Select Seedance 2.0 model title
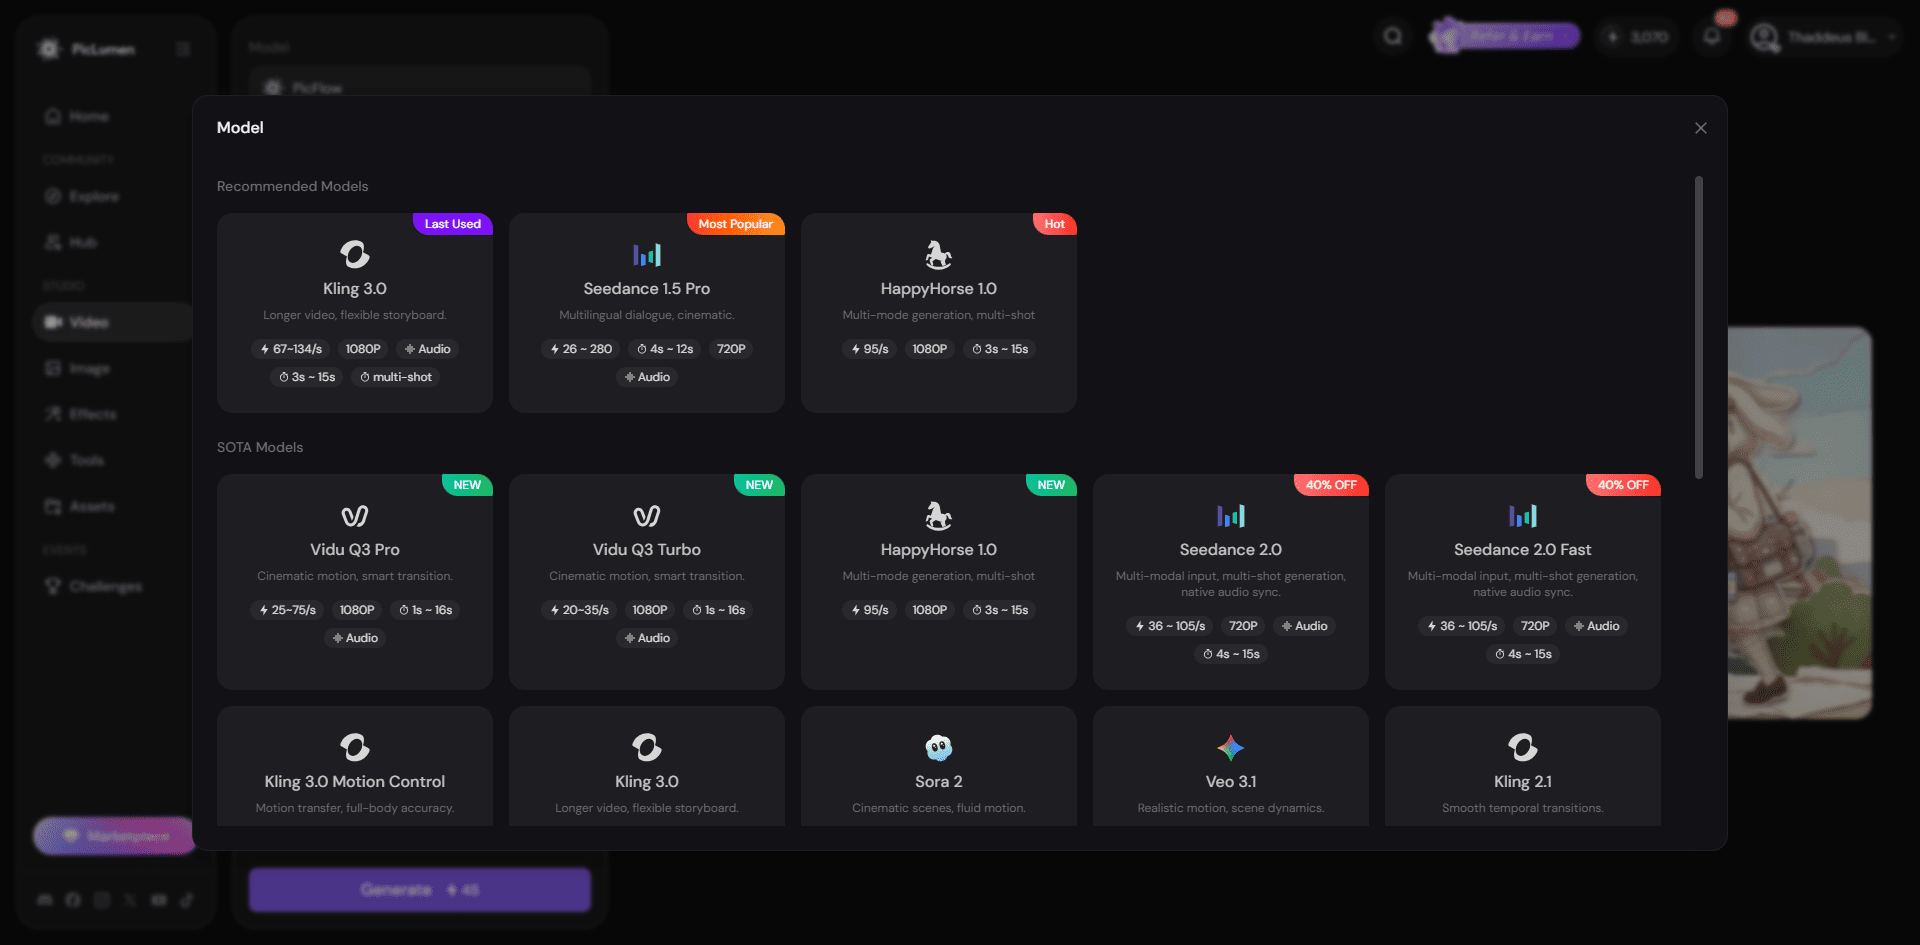Screen dimensions: 1920x945 click(x=1231, y=550)
